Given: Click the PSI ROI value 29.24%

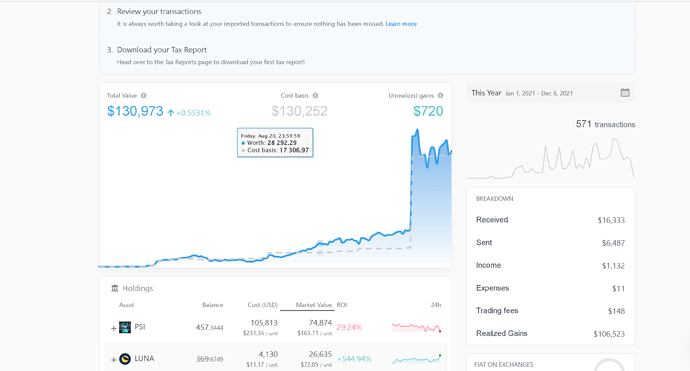Looking at the screenshot, I should pyautogui.click(x=349, y=327).
